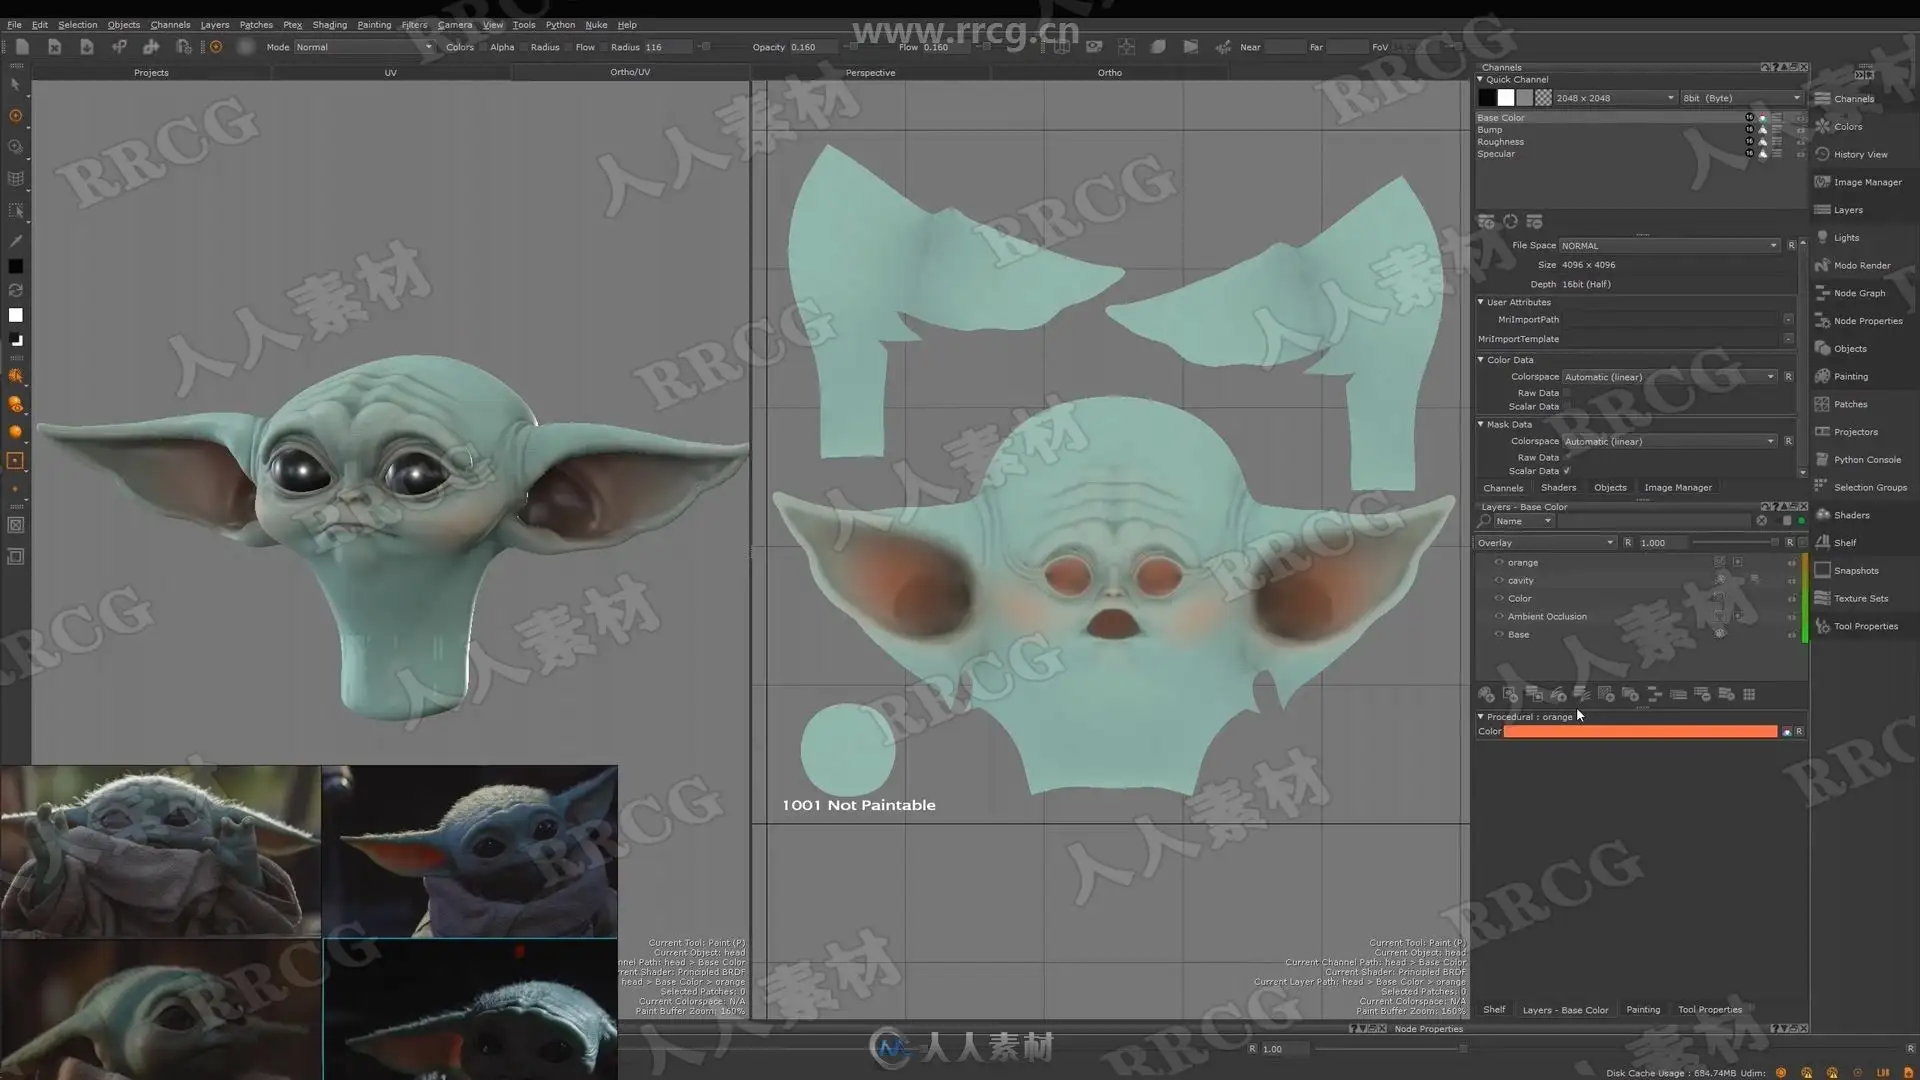Click the Radius value input field
This screenshot has height=1080, width=1920.
click(x=667, y=47)
